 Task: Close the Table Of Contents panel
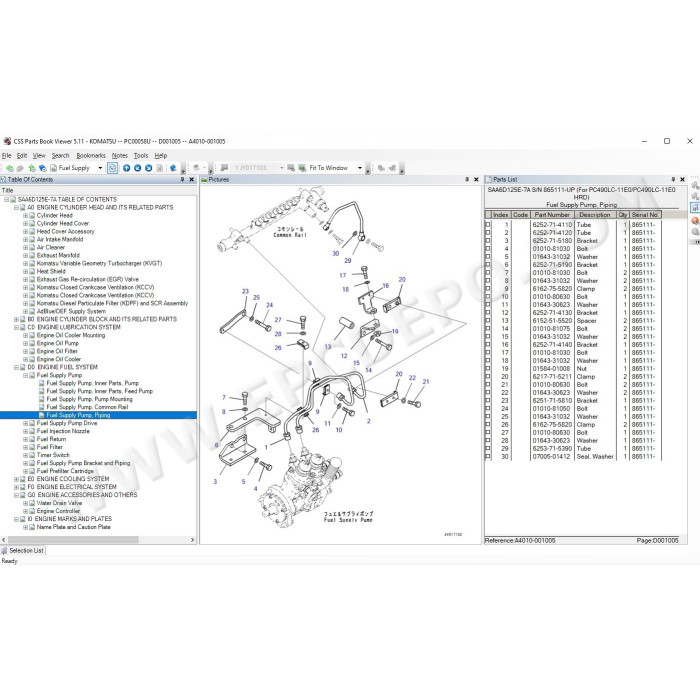(192, 179)
